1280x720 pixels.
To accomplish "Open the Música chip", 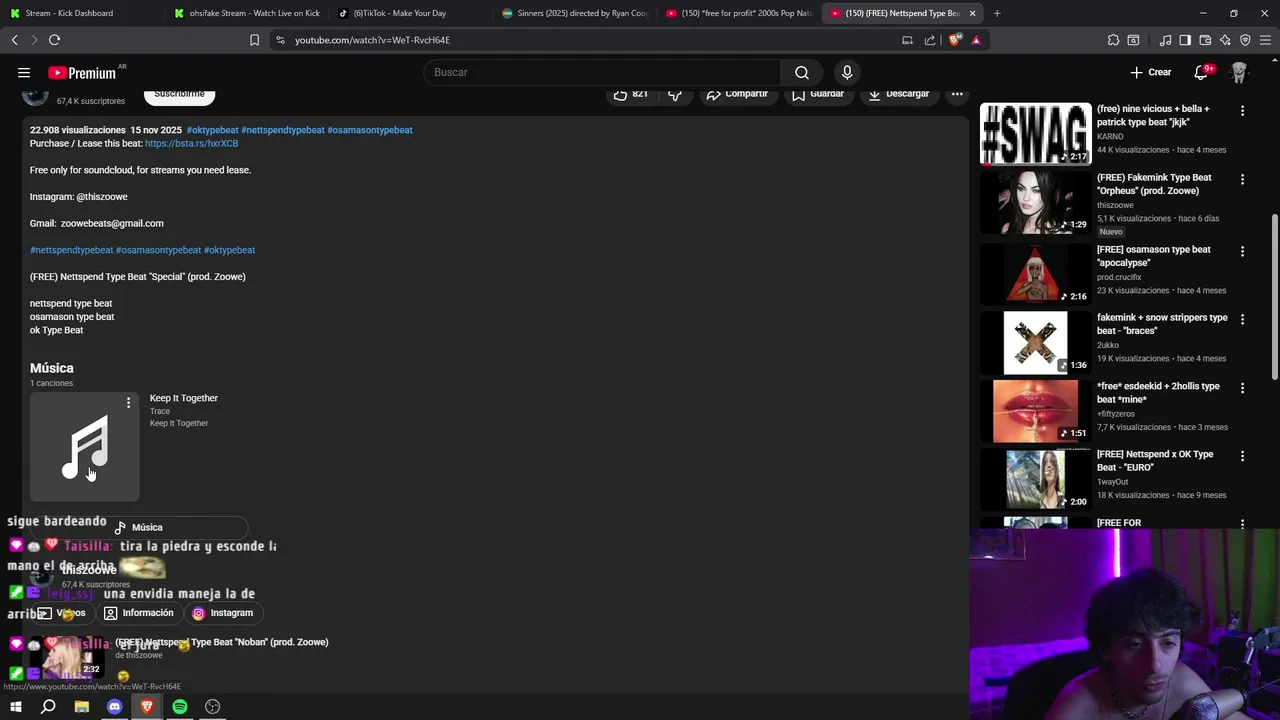I will [138, 527].
